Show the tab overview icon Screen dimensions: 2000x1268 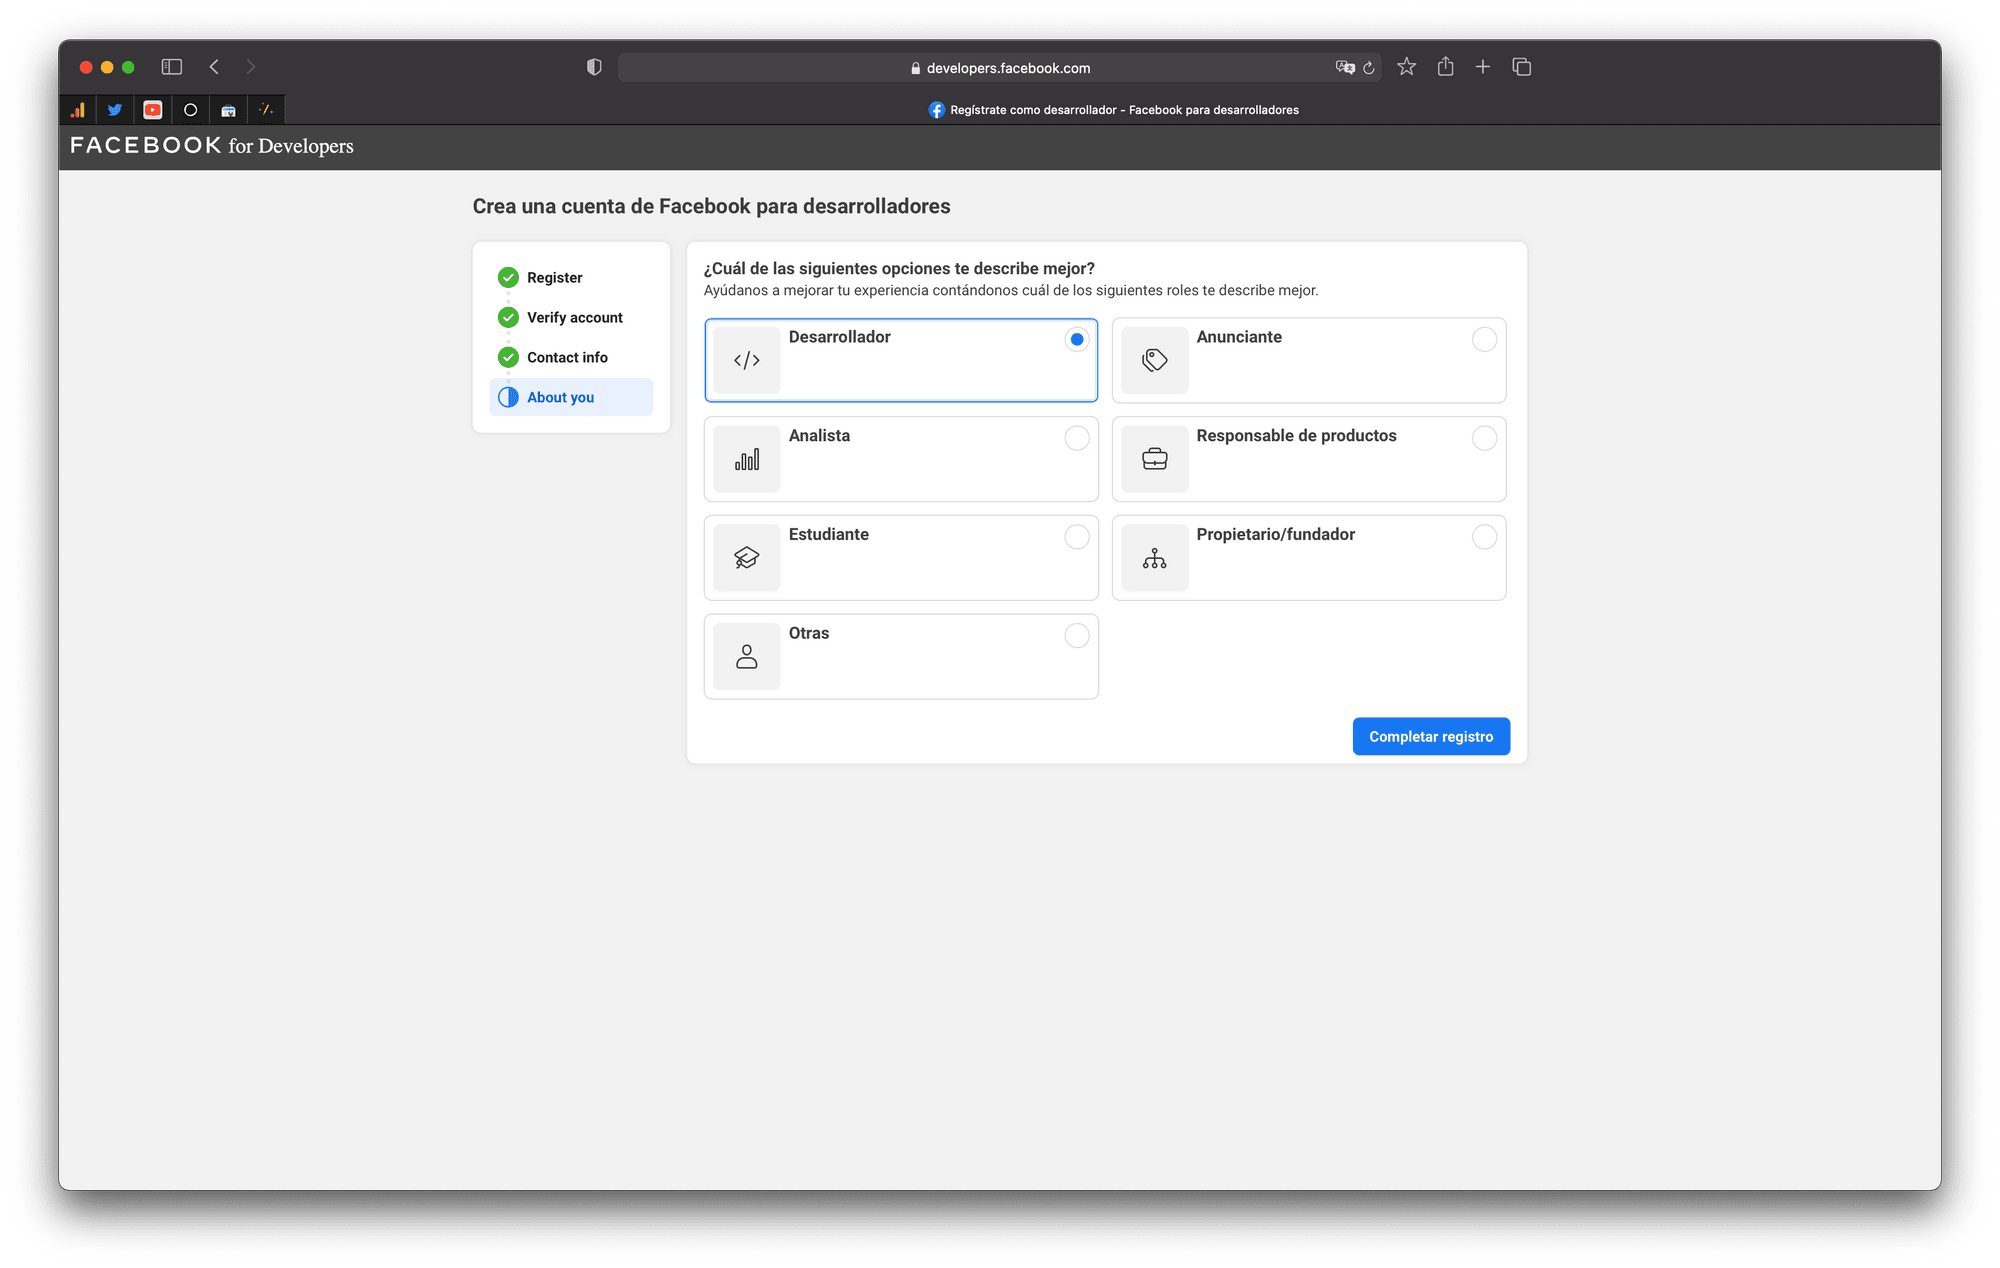tap(1522, 67)
